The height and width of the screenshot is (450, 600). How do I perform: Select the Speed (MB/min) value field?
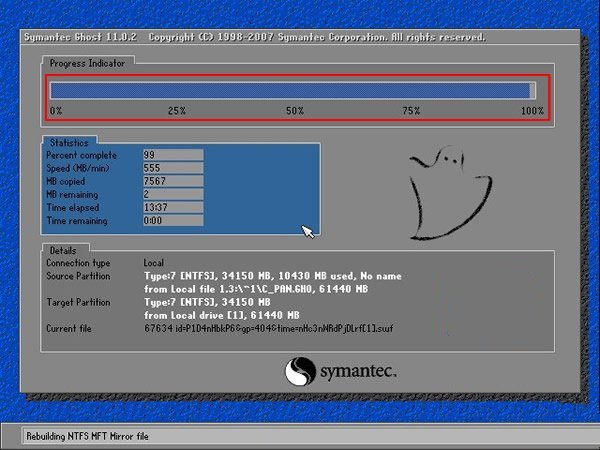click(174, 168)
